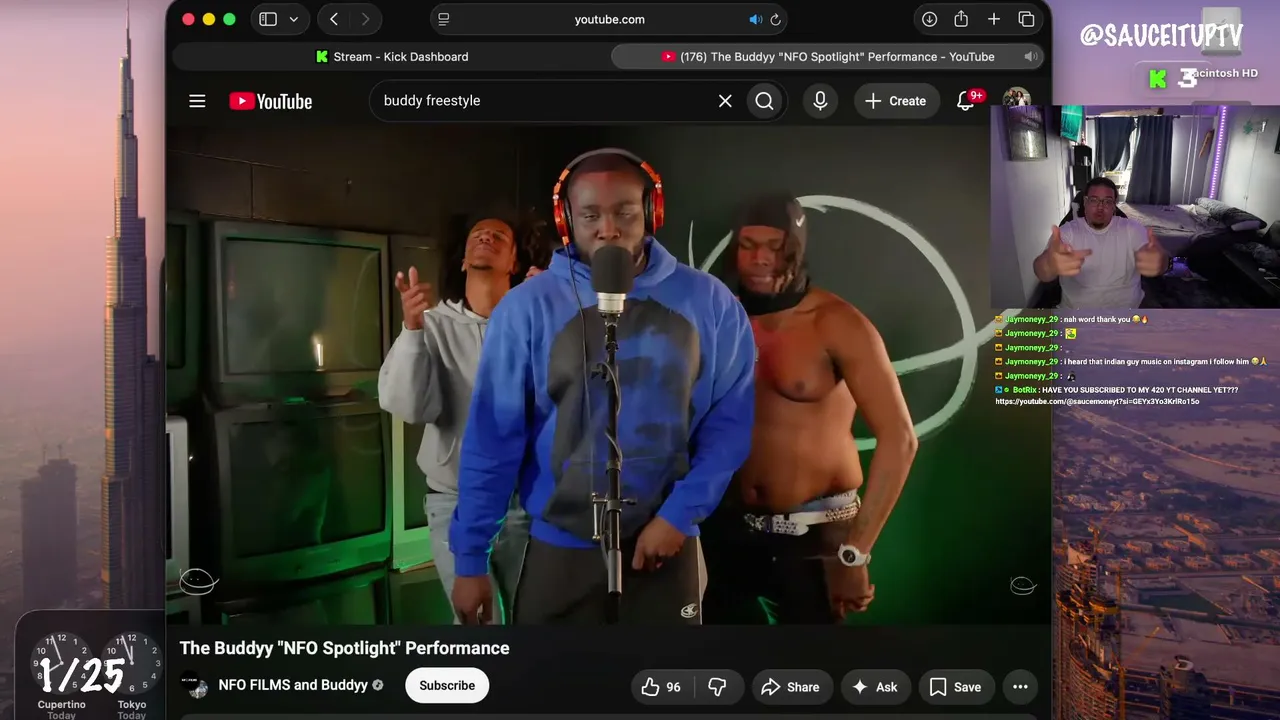Show the Safari tab overview
1280x720 pixels.
(1026, 19)
